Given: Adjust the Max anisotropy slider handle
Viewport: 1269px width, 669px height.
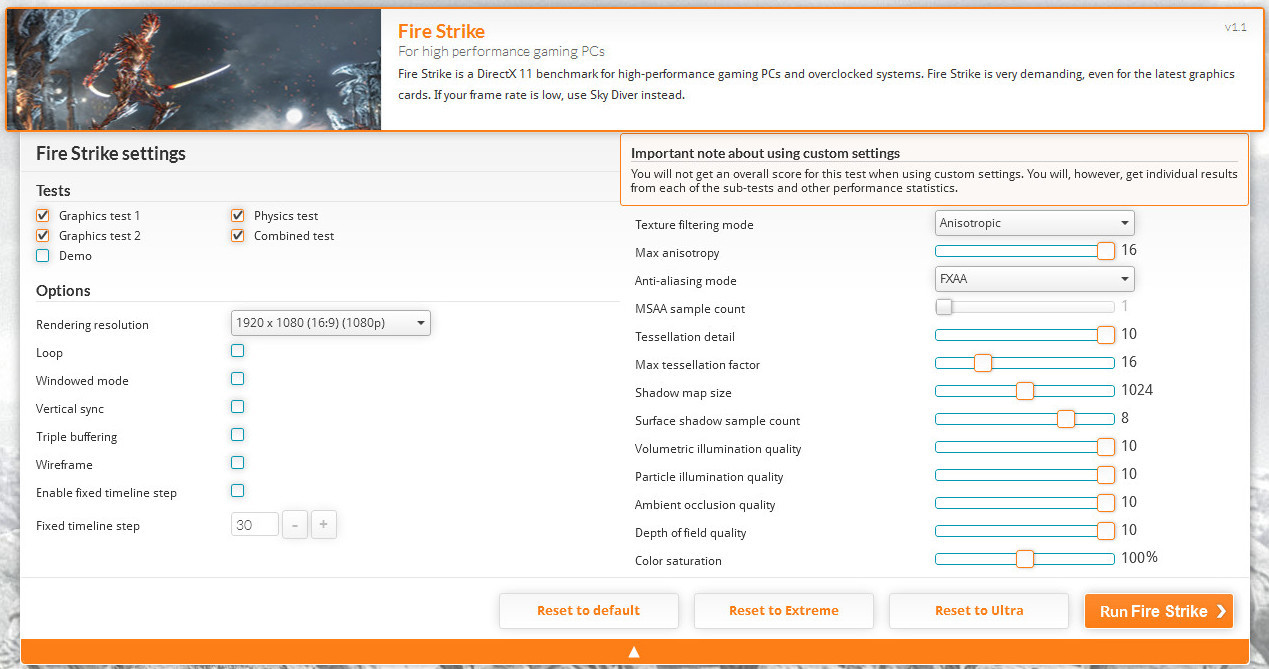Looking at the screenshot, I should tap(1106, 251).
